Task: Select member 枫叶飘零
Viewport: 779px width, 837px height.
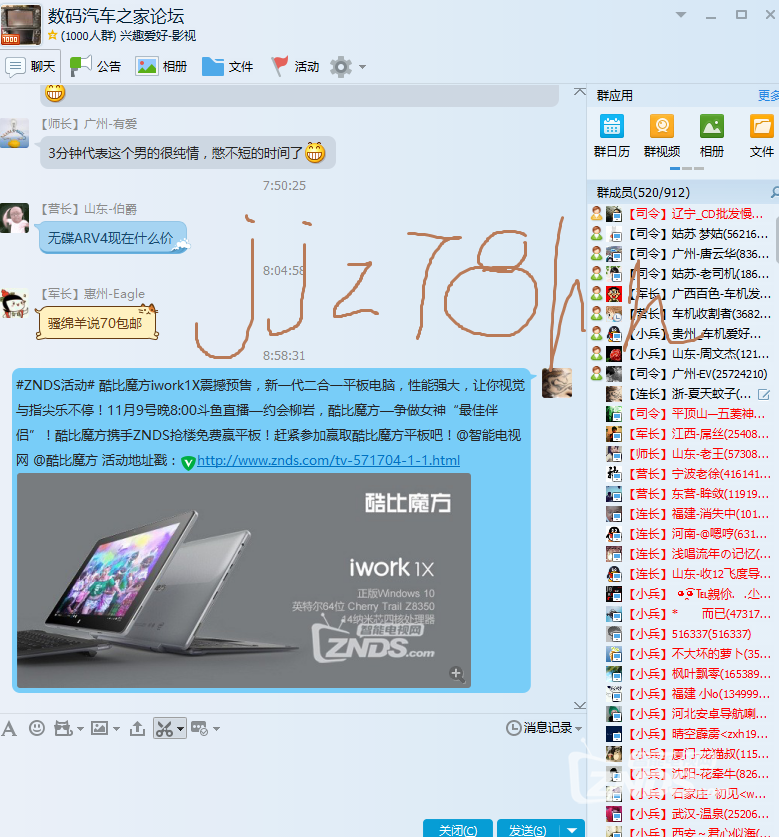Action: point(683,674)
